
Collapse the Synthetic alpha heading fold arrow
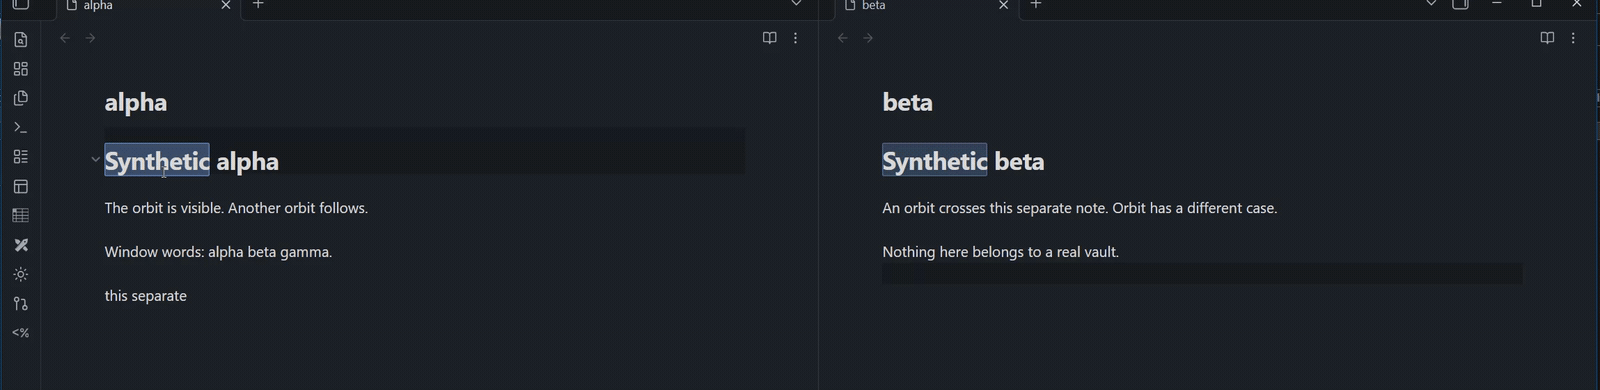click(x=95, y=159)
